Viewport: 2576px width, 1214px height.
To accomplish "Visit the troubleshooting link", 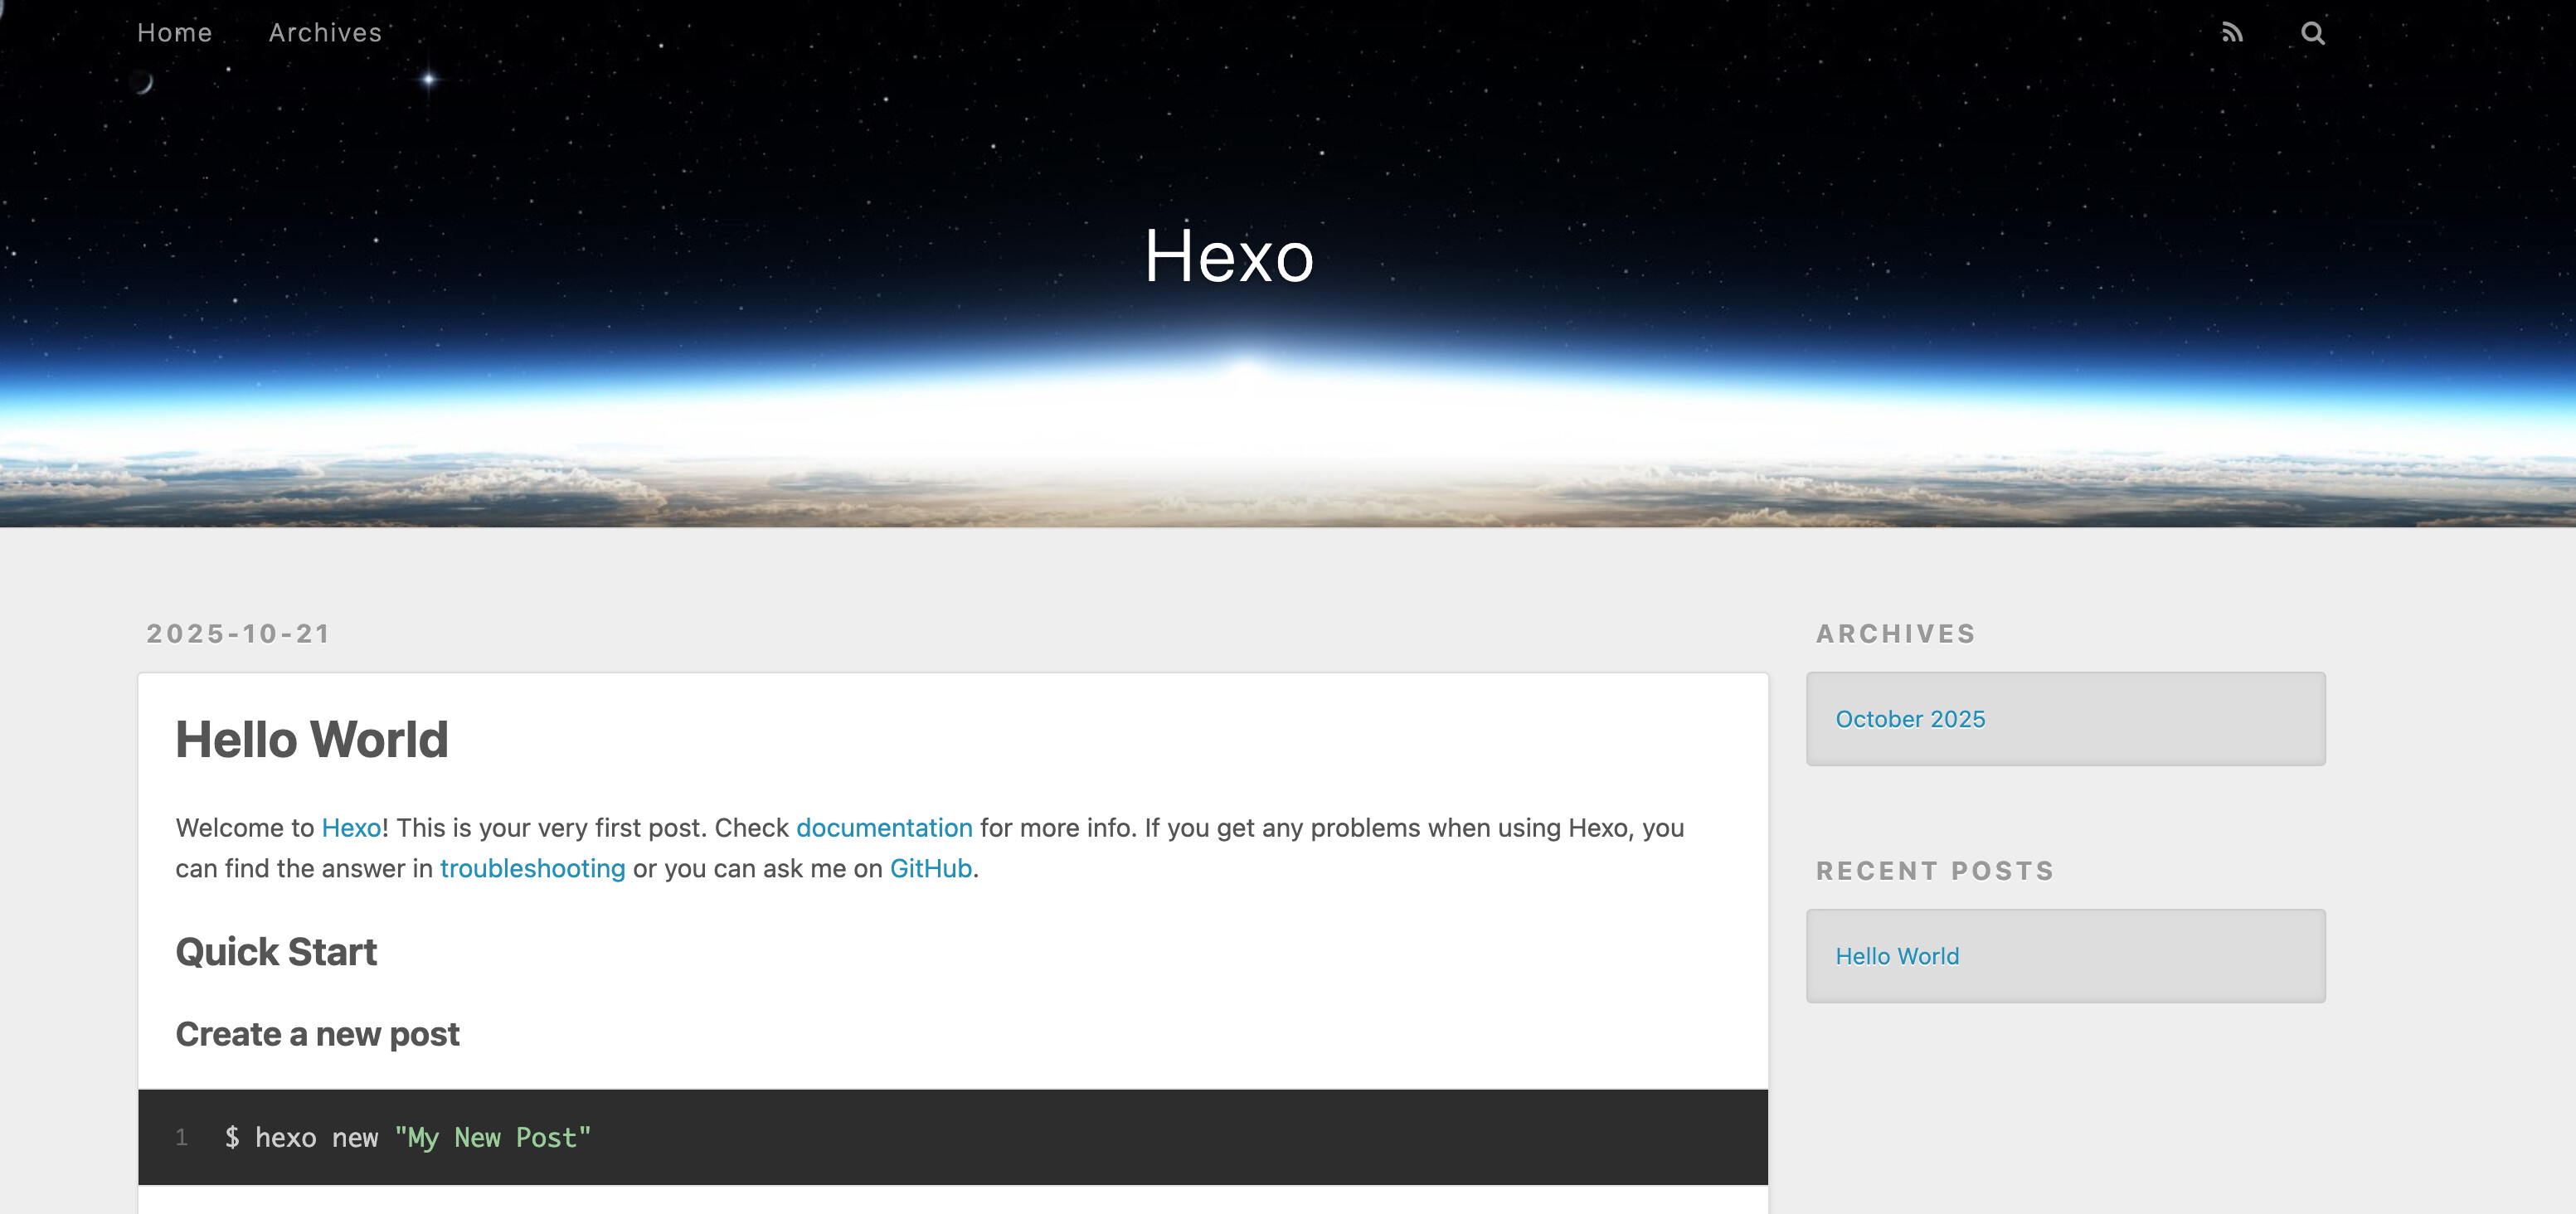I will [532, 868].
